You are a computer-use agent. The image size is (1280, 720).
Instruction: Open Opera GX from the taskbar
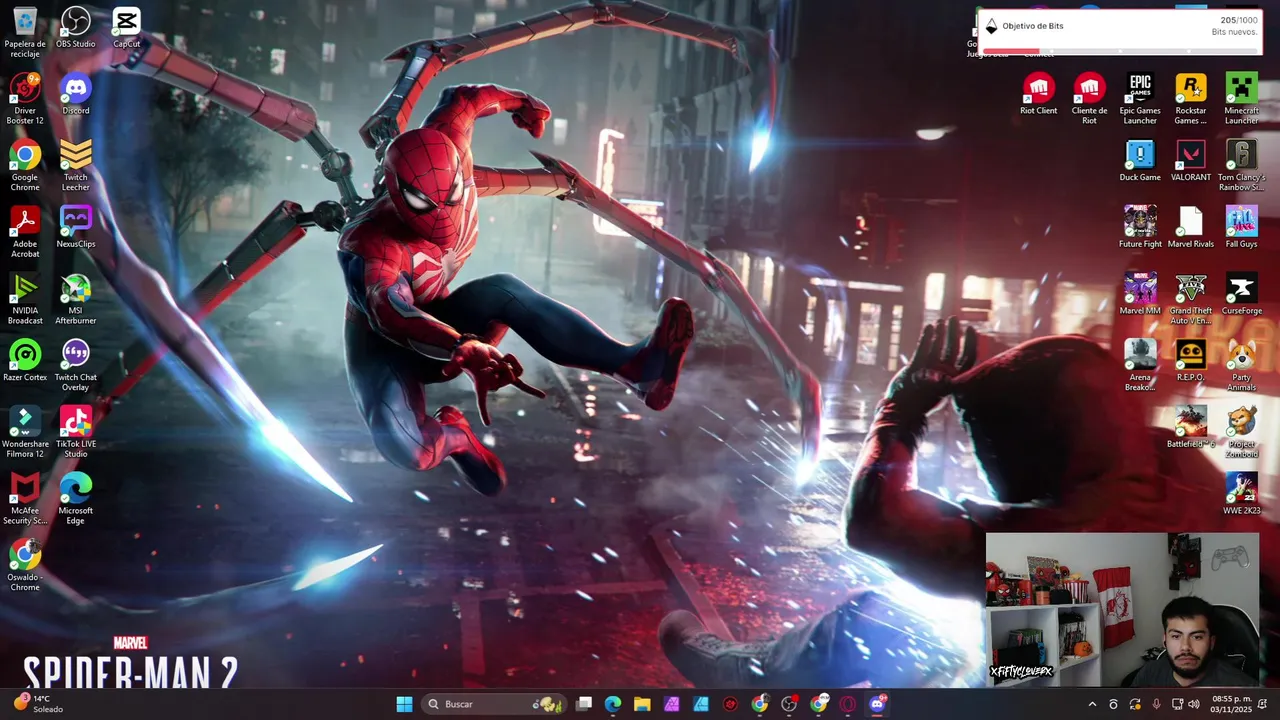[848, 704]
